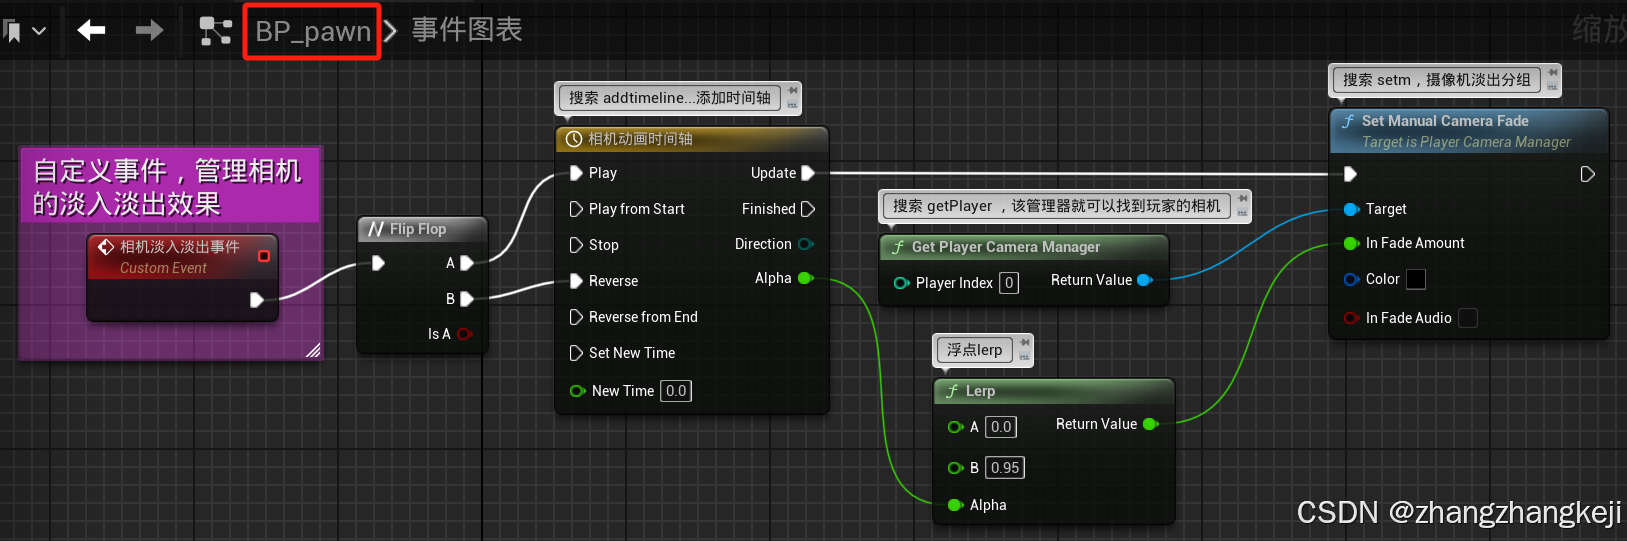Edit the New Time value field 0.0
The height and width of the screenshot is (541, 1627).
[676, 391]
